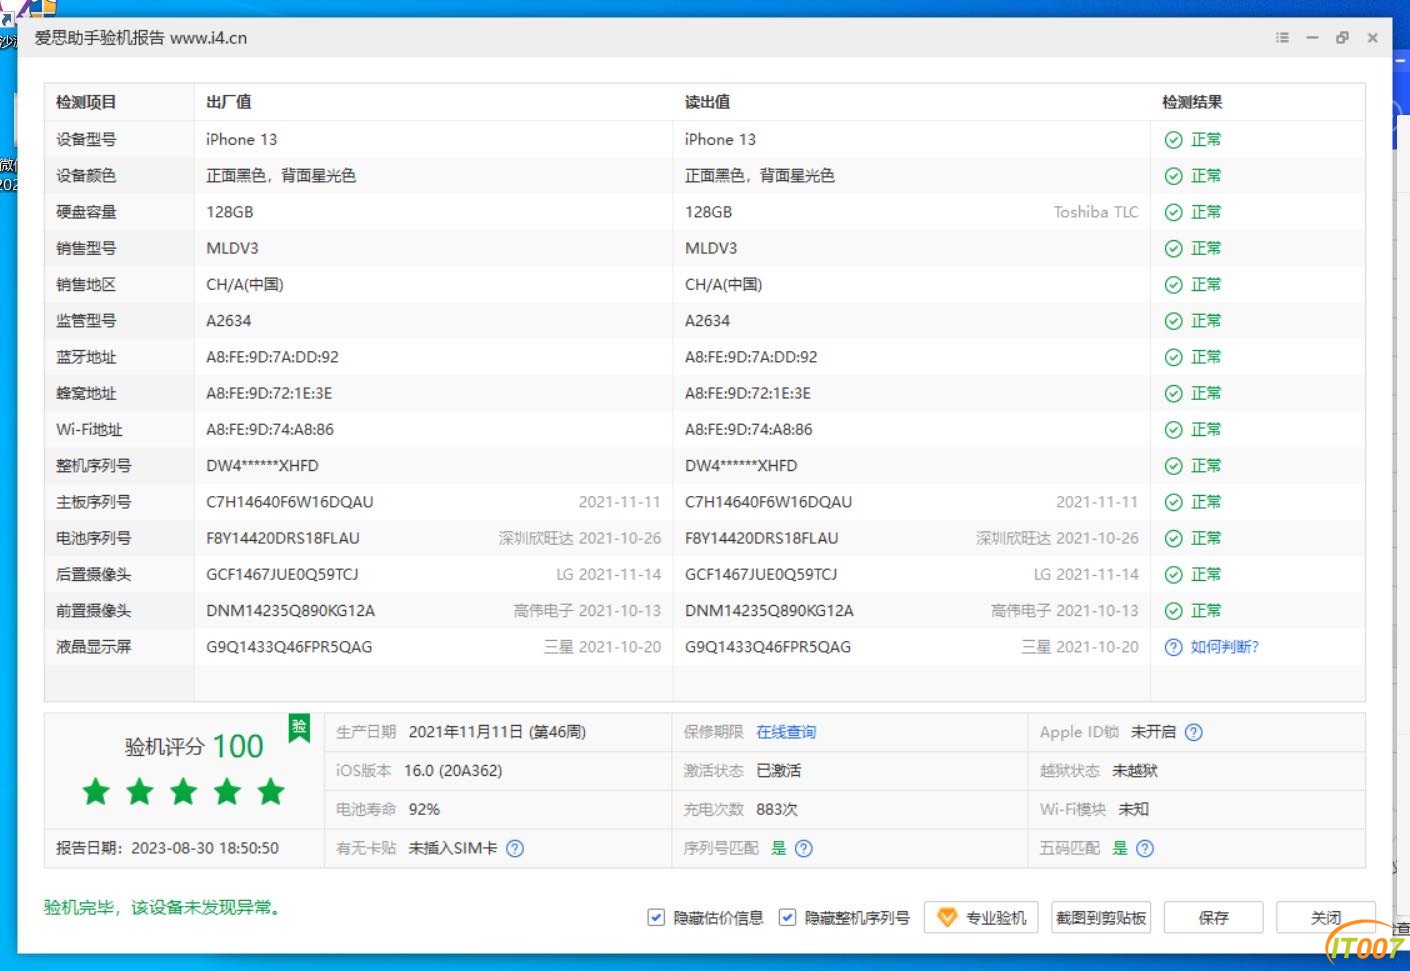Click the 未越狱 jailbreak status
The image size is (1410, 971).
(1135, 771)
